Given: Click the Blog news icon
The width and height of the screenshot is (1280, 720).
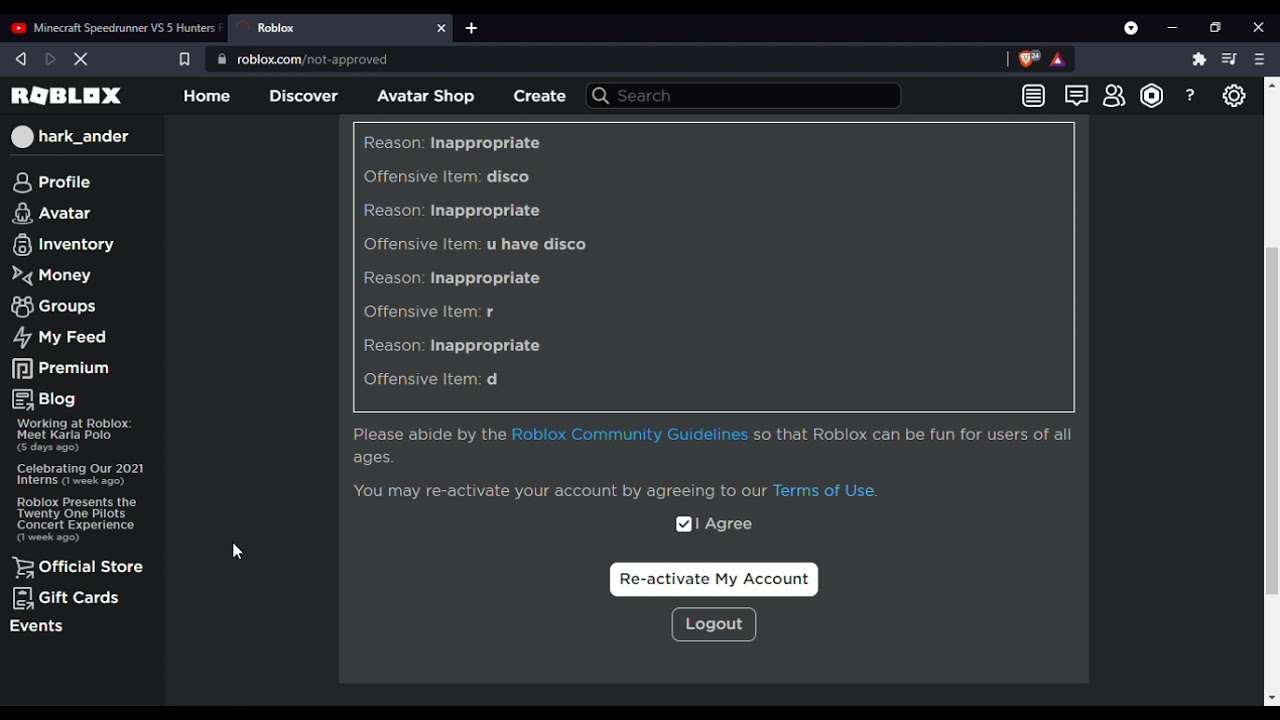Looking at the screenshot, I should (x=22, y=400).
